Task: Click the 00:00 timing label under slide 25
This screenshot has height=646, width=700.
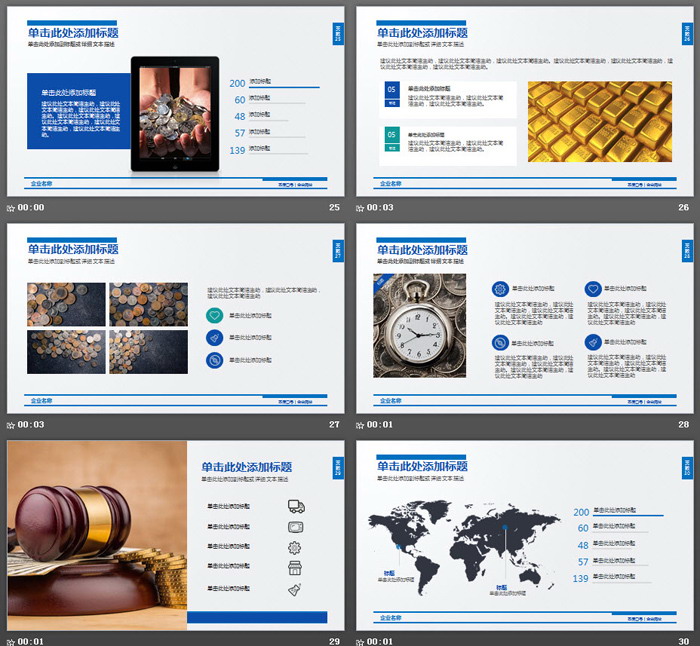Action: (31, 208)
